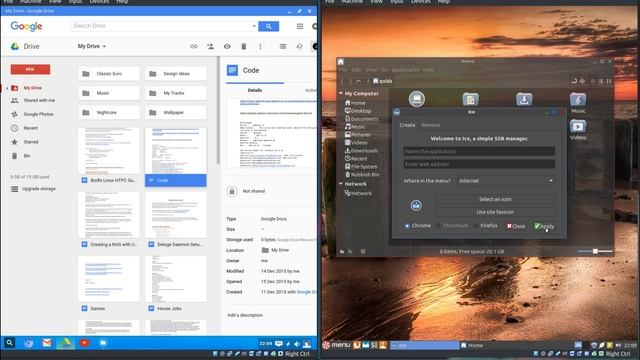The width and height of the screenshot is (640, 360).
Task: Adjust the file manager zoom slider
Action: [x=595, y=251]
